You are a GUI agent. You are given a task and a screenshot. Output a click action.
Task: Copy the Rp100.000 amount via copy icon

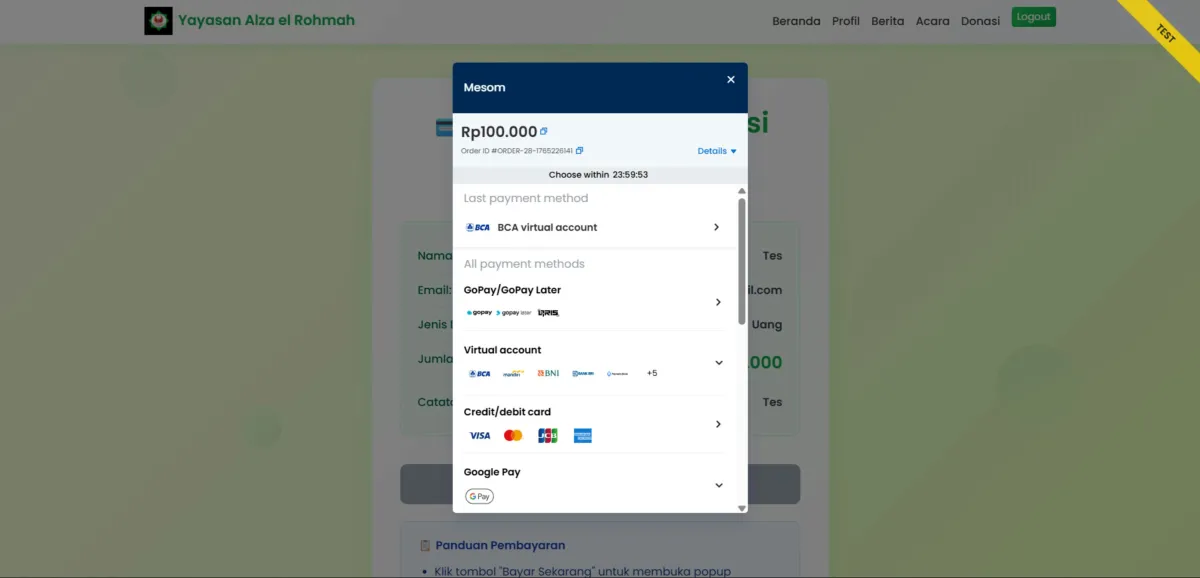coord(544,131)
